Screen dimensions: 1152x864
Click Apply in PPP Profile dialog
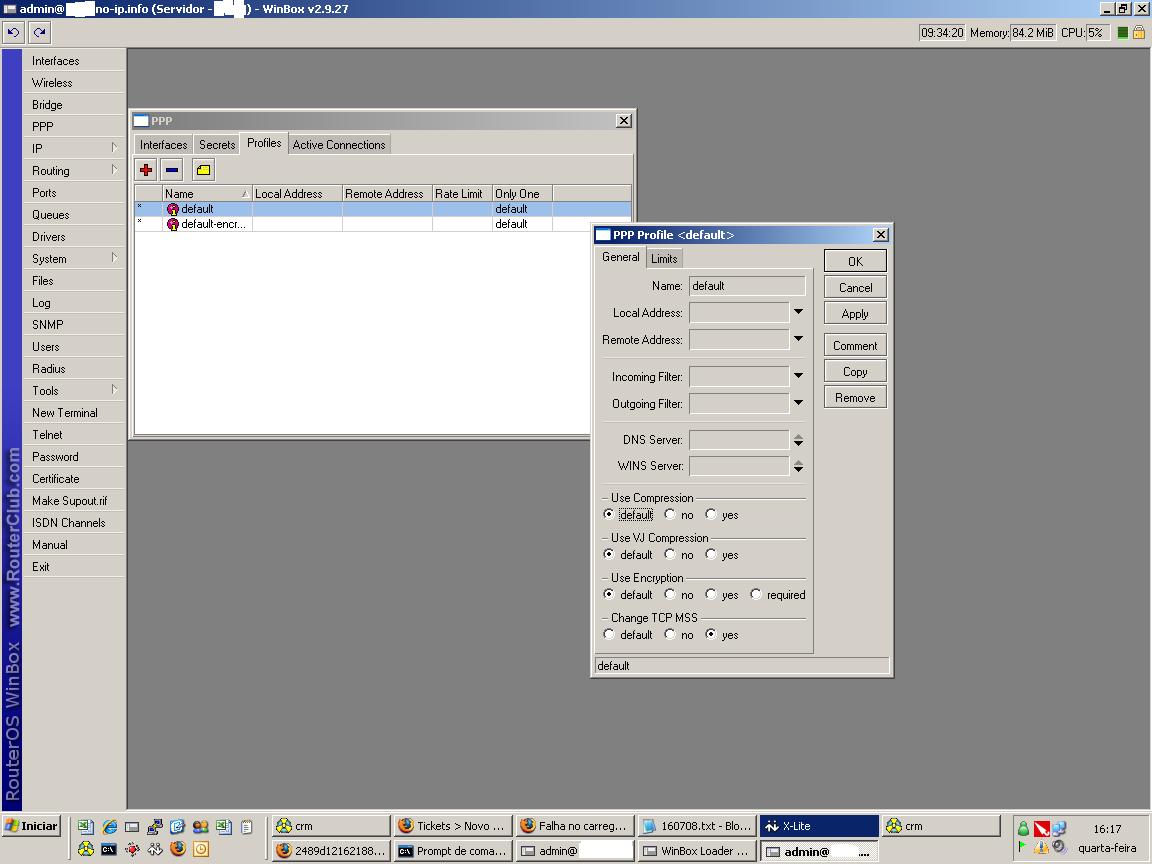click(855, 314)
